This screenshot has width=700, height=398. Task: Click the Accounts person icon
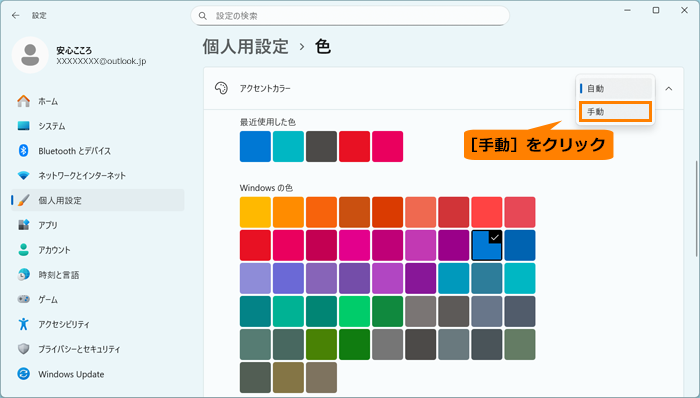[24, 250]
